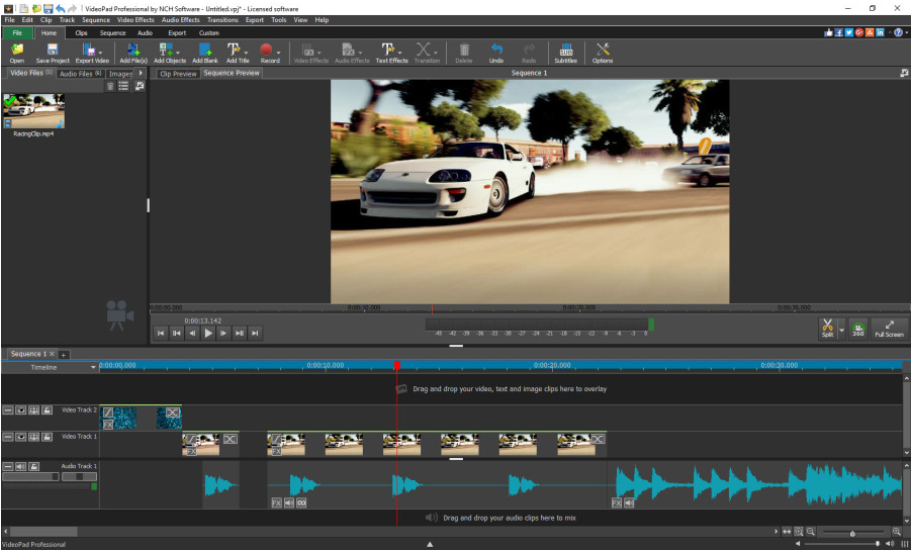Click the Undo button
Image resolution: width=915 pixels, height=553 pixels.
pos(496,51)
